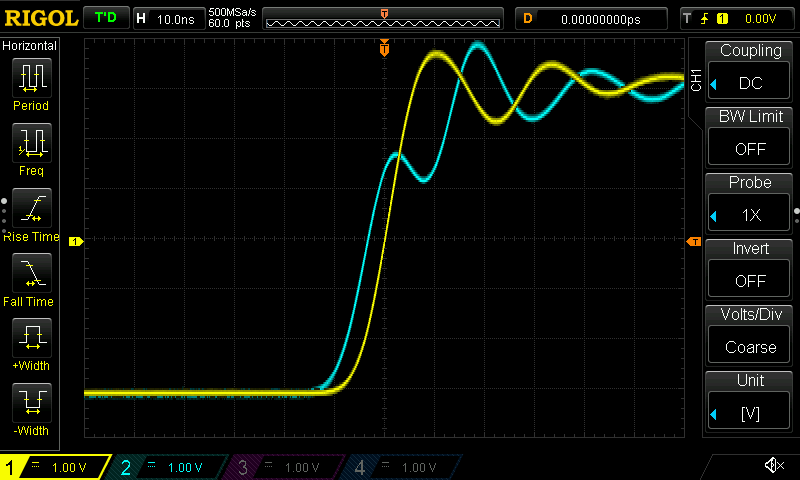
Task: Toggle the Invert OFF setting
Action: (749, 269)
